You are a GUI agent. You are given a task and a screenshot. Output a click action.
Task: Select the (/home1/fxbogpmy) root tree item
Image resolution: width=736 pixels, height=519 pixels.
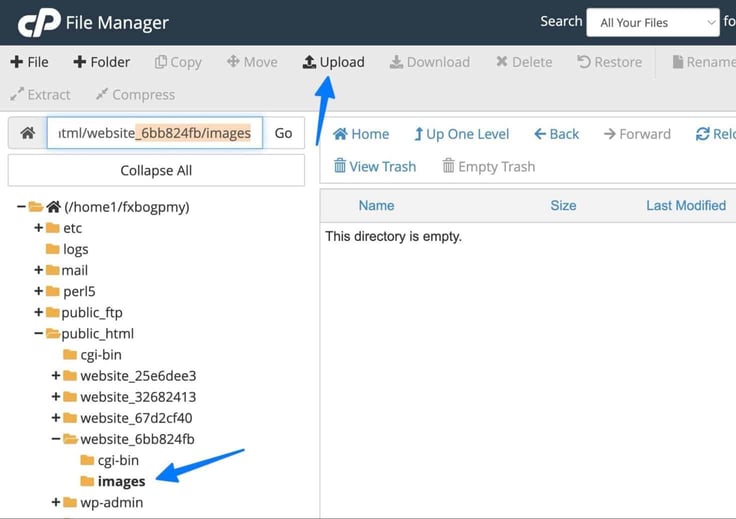pyautogui.click(x=127, y=207)
